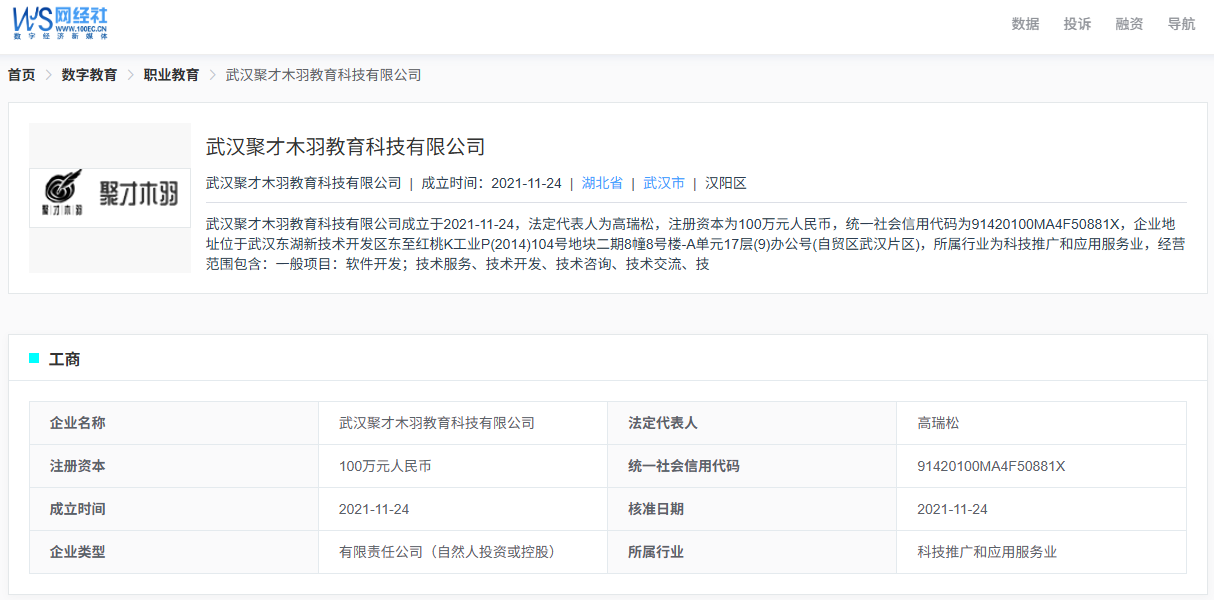Viewport: 1214px width, 600px height.
Task: Click the 100万元人民币 value cell
Action: tap(463, 466)
